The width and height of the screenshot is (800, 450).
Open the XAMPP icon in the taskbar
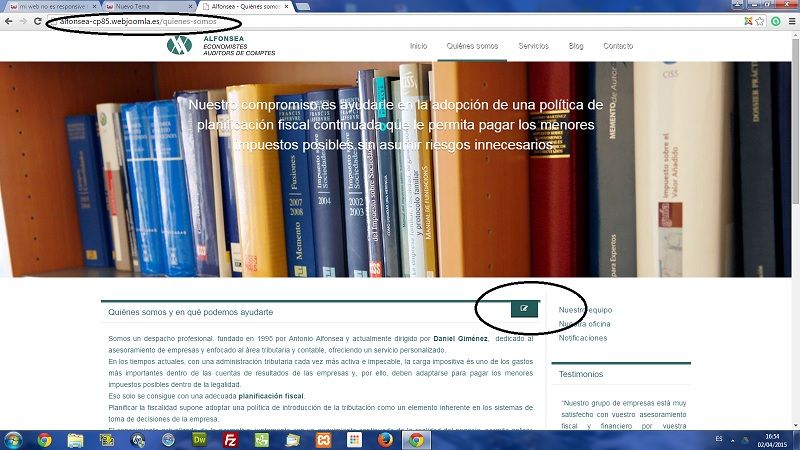(323, 440)
